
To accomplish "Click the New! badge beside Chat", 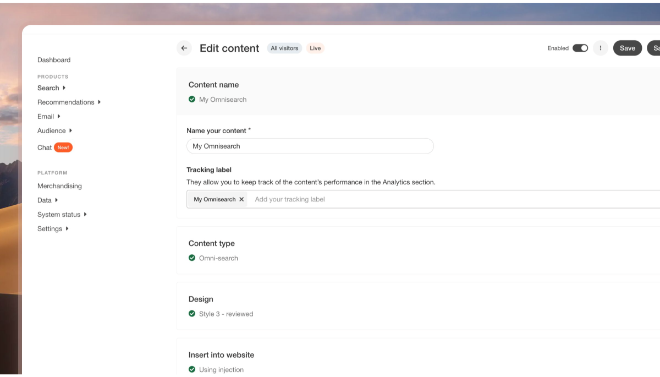I will 63,147.
